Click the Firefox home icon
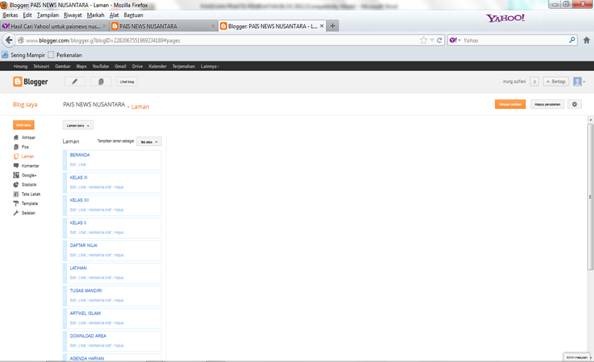This screenshot has height=362, width=594. click(x=586, y=40)
